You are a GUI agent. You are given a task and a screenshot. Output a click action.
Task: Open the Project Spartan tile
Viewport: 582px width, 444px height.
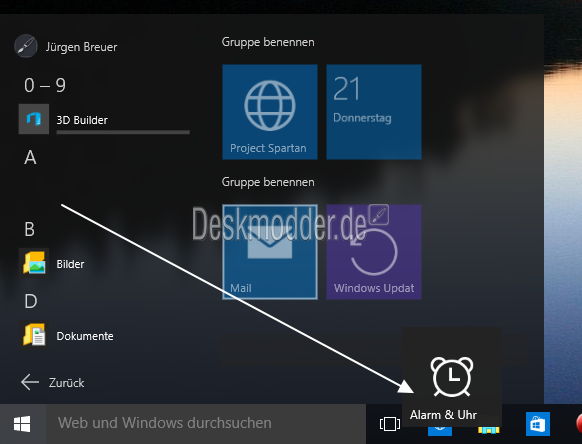[x=270, y=112]
